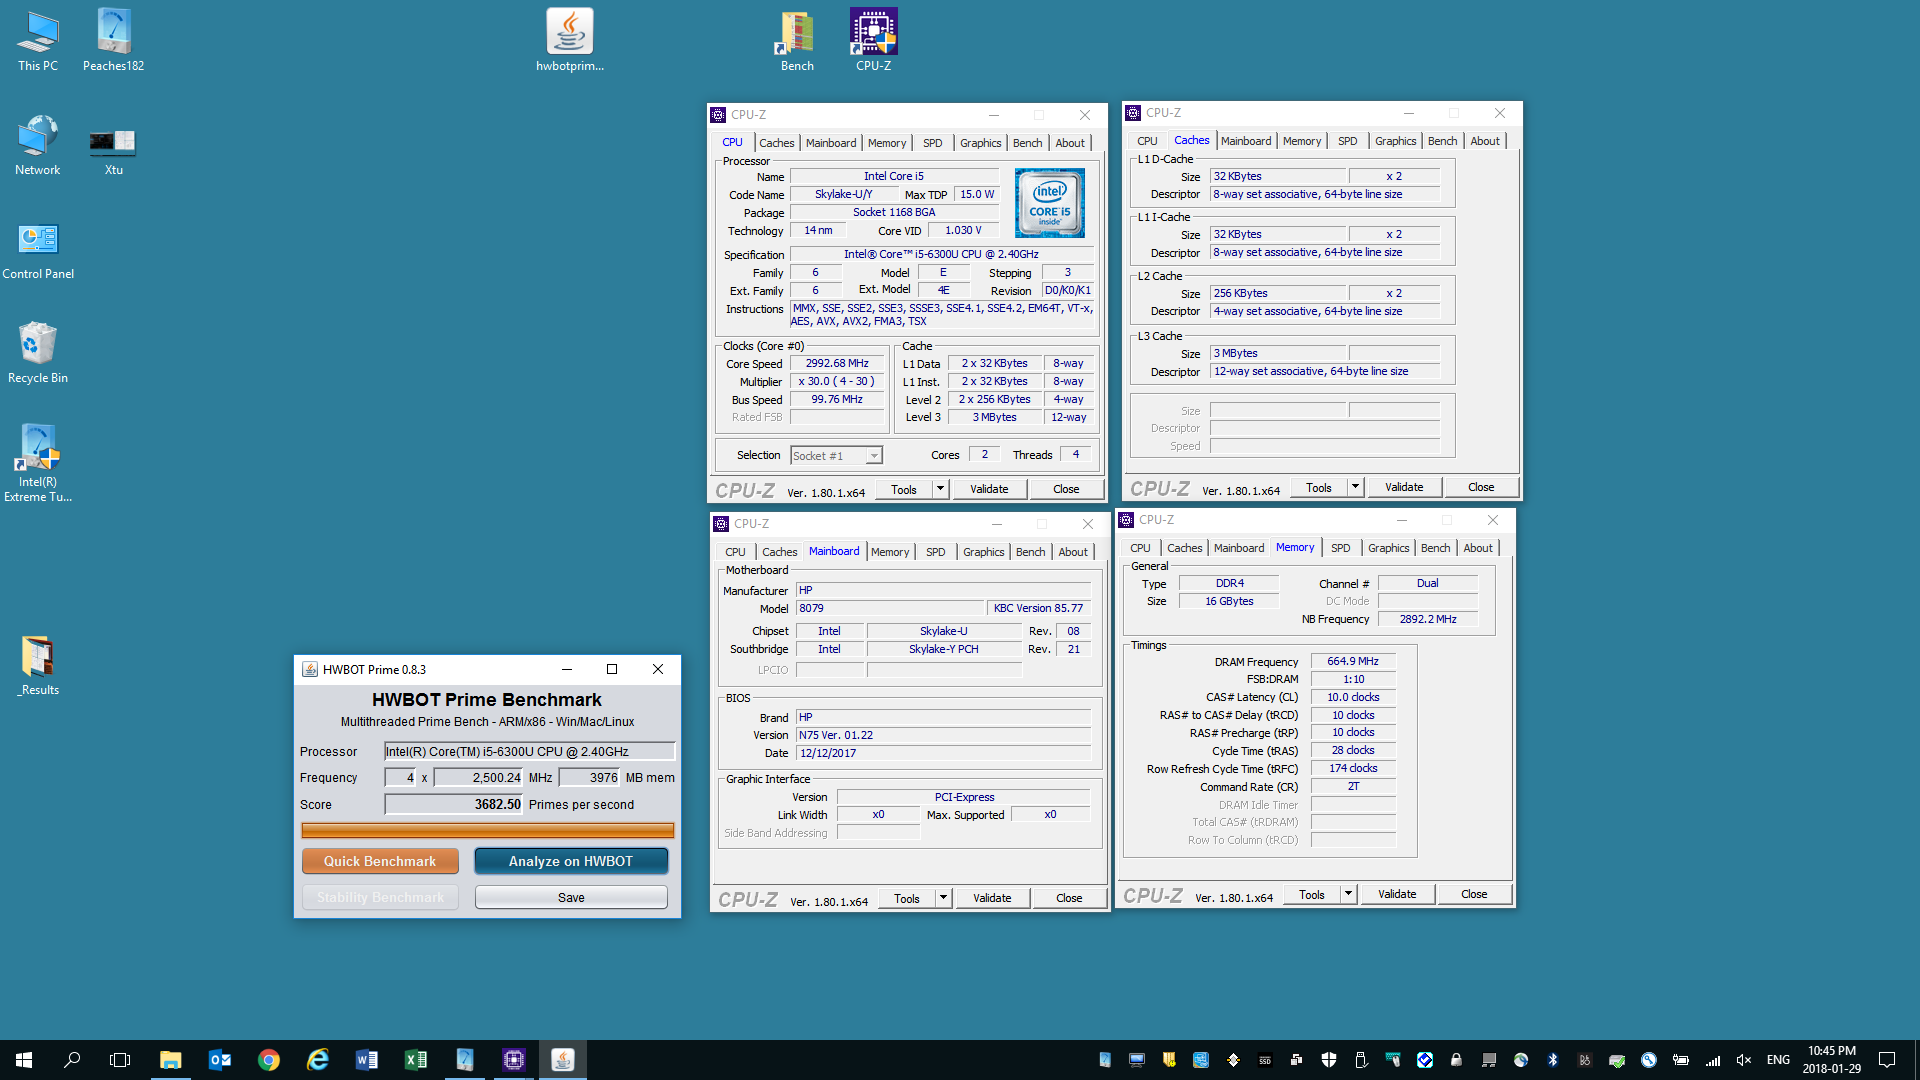This screenshot has width=1920, height=1080.
Task: Click the 3976 MB mem field
Action: tap(590, 777)
